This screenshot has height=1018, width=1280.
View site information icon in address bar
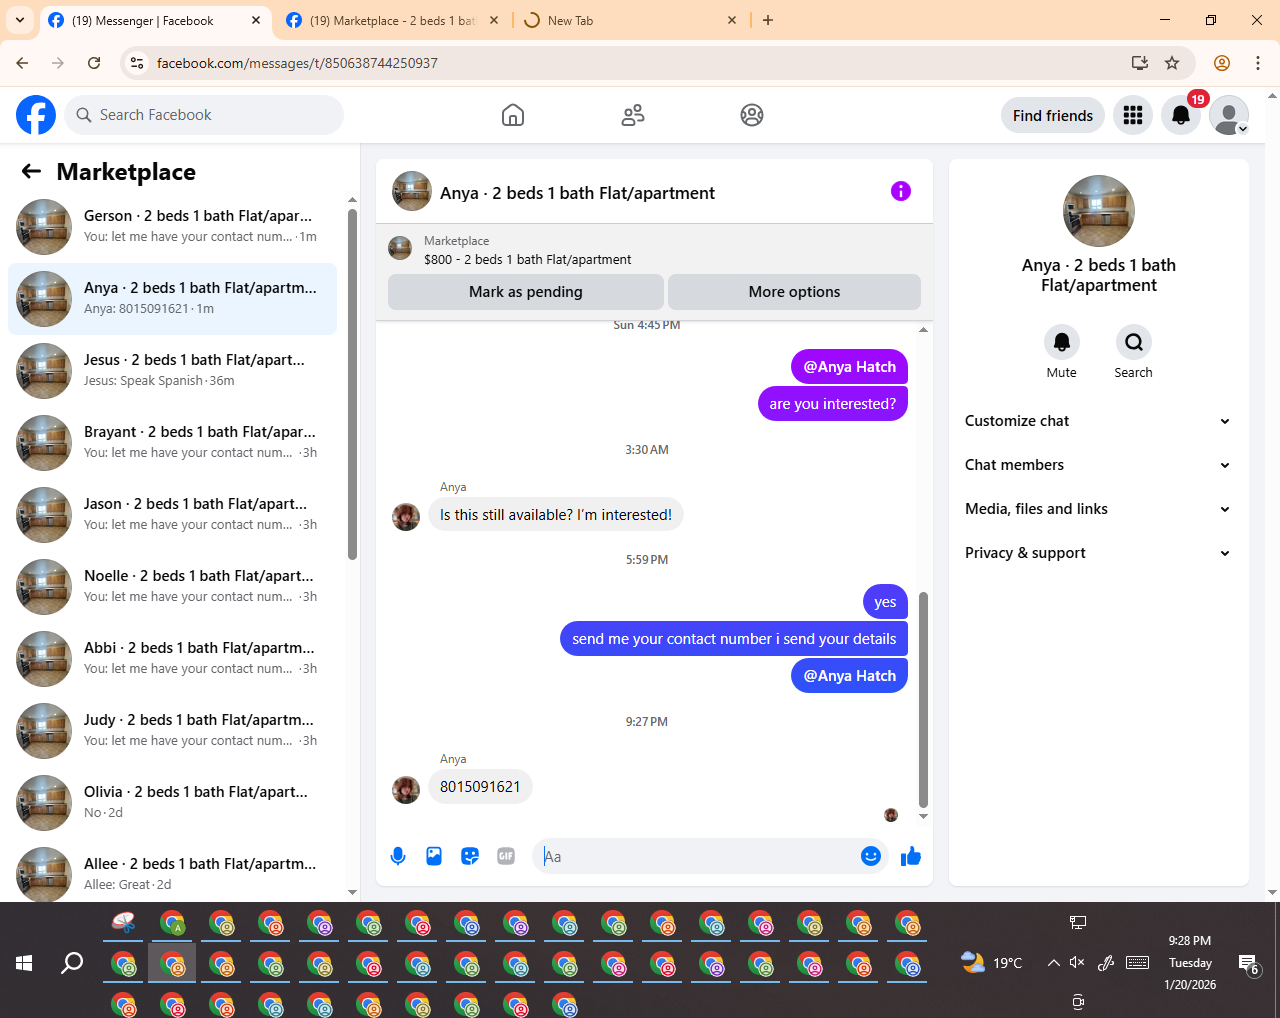click(x=138, y=63)
